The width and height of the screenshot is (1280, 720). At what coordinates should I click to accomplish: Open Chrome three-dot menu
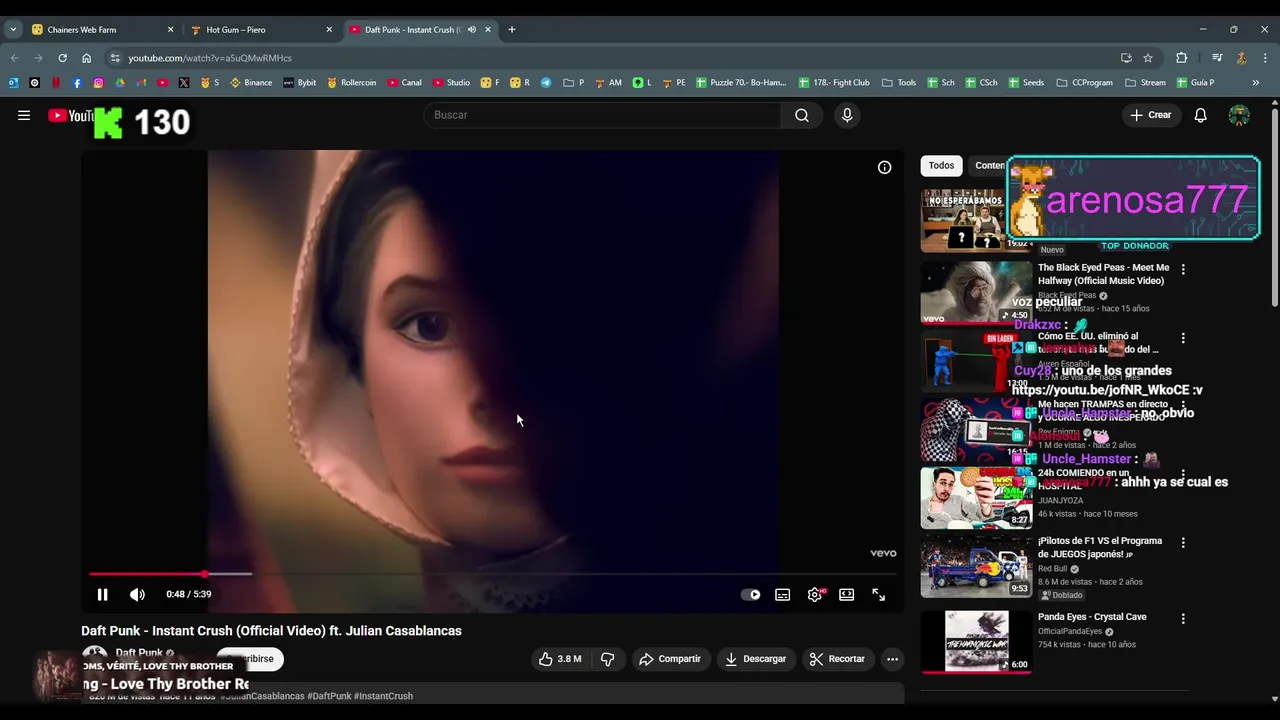[x=1265, y=58]
